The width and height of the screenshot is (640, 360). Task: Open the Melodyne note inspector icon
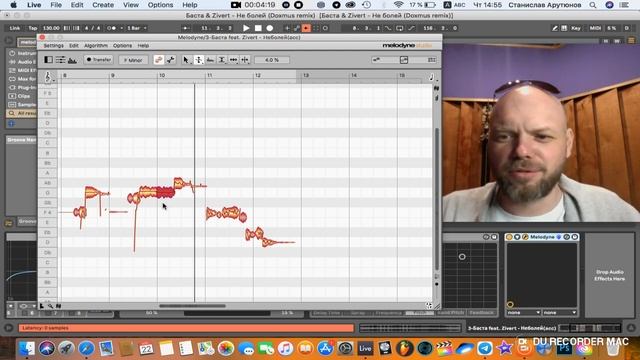[x=60, y=60]
